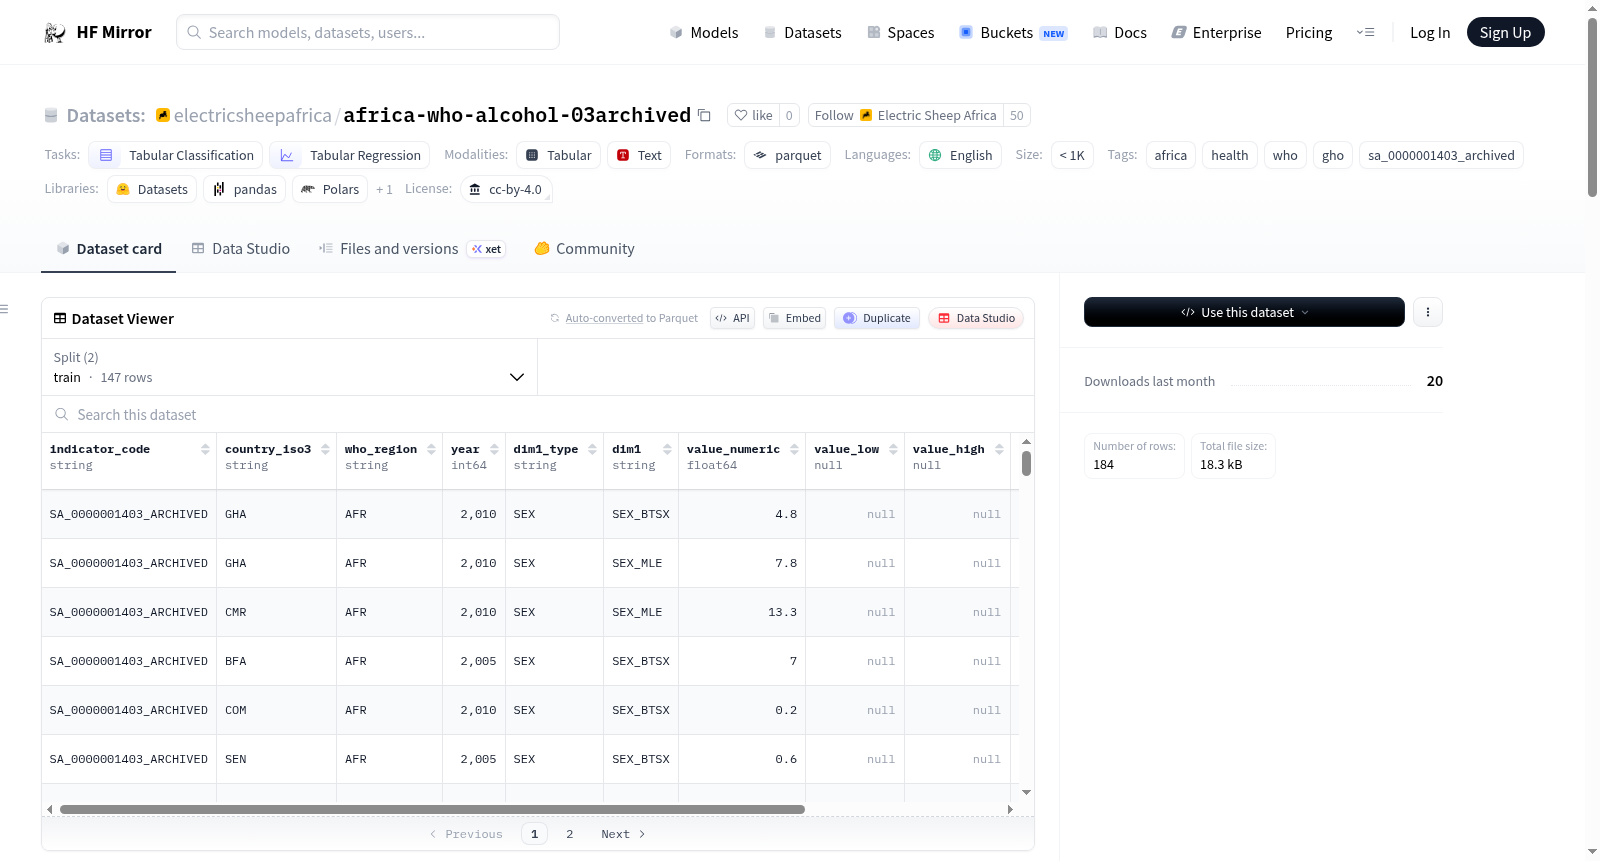Click the table vertical scrollbar thumb
1600x861 pixels.
[x=1026, y=463]
